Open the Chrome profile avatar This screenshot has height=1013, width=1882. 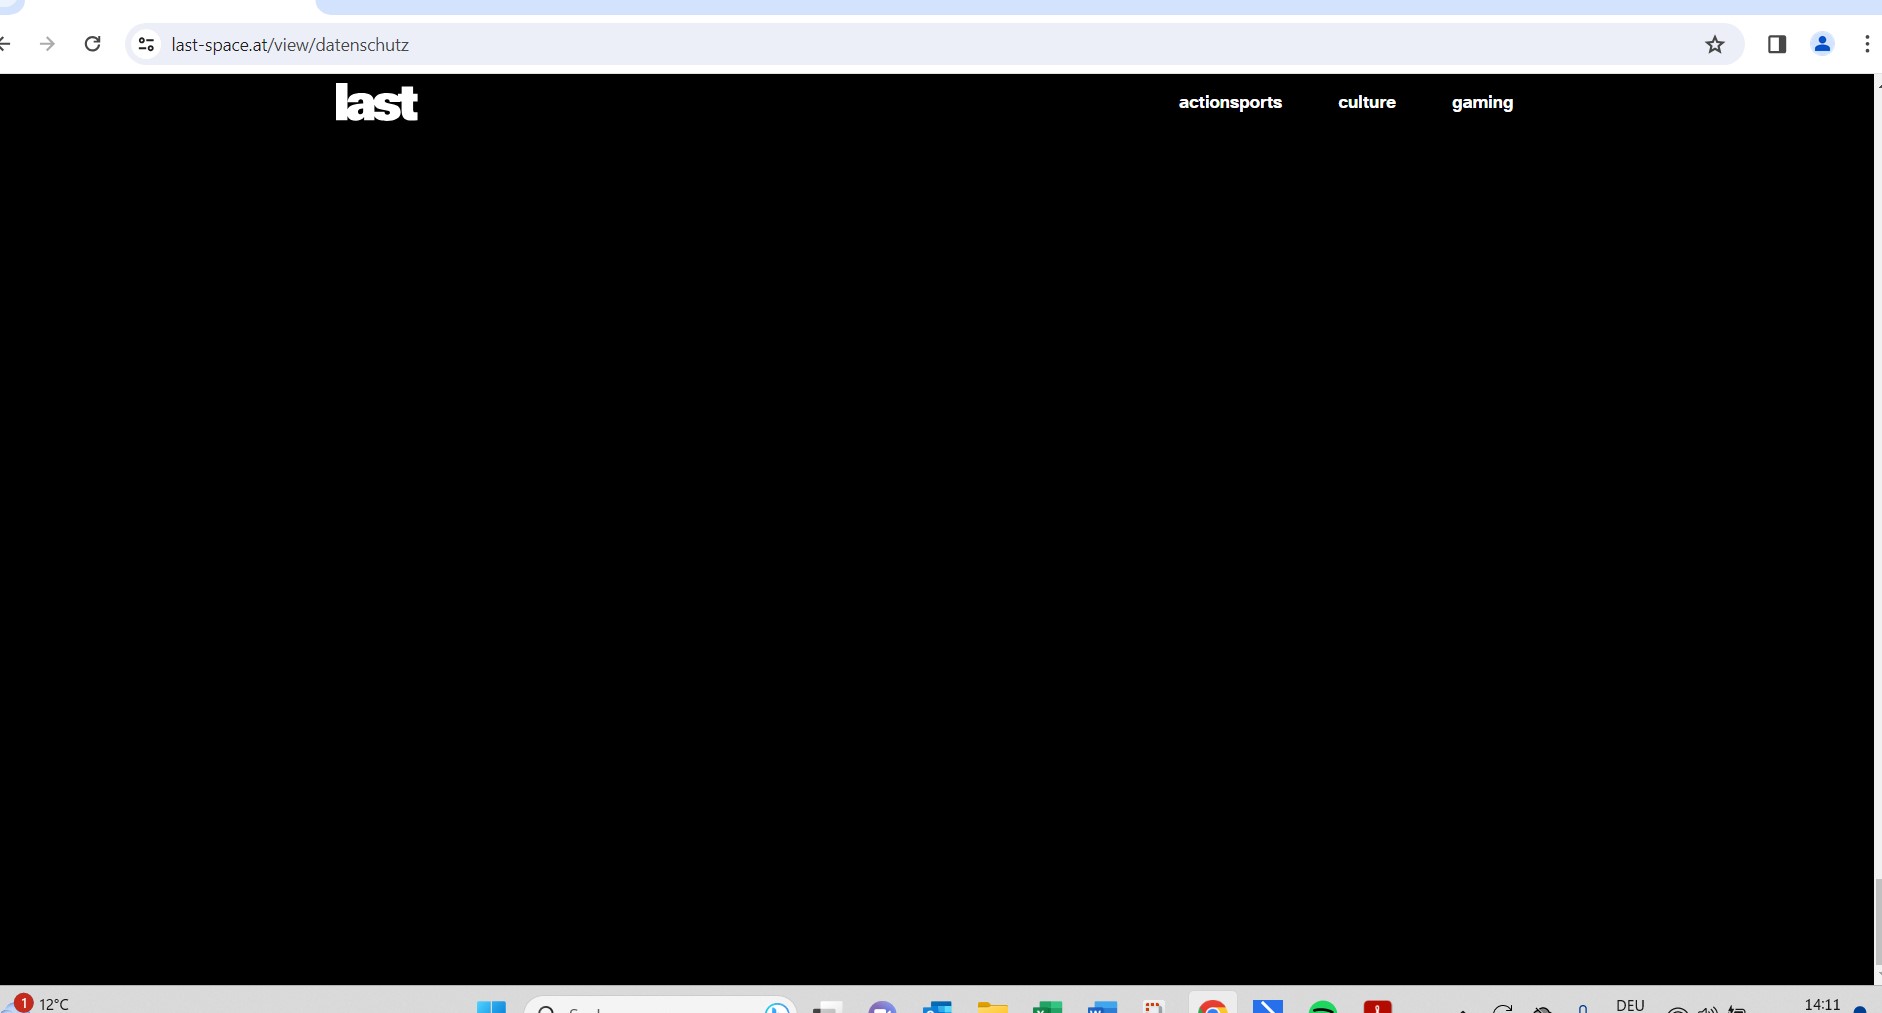pyautogui.click(x=1822, y=44)
